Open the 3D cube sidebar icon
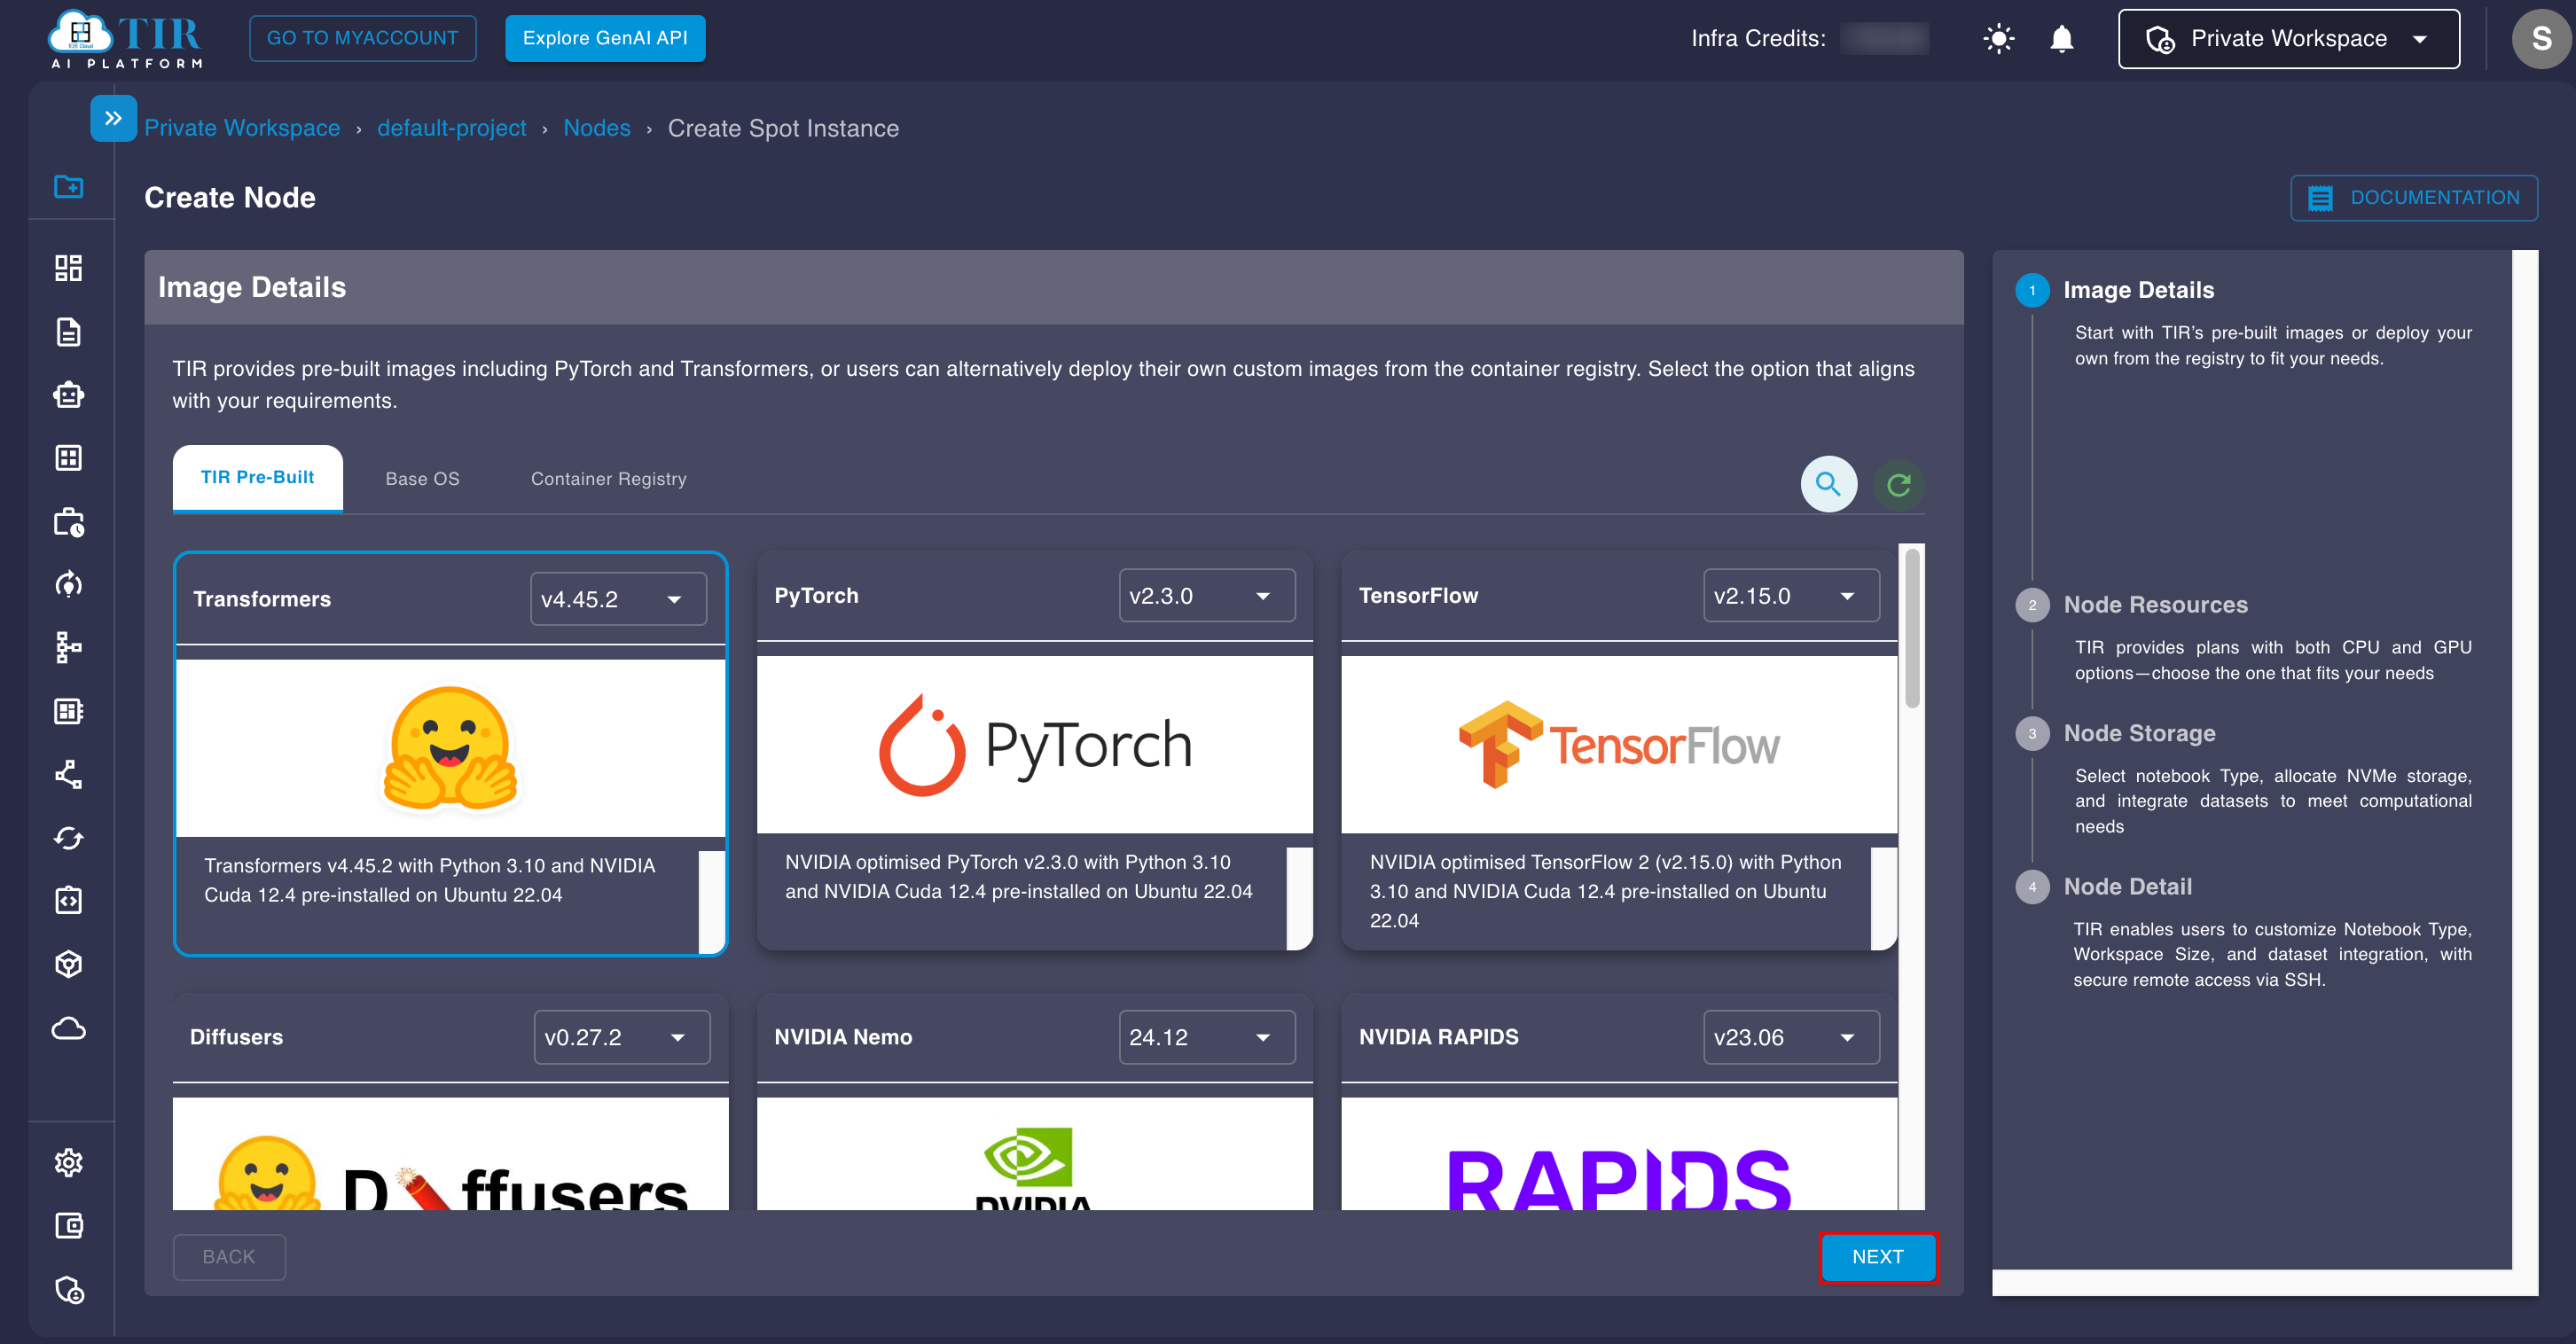This screenshot has width=2576, height=1344. click(x=68, y=964)
